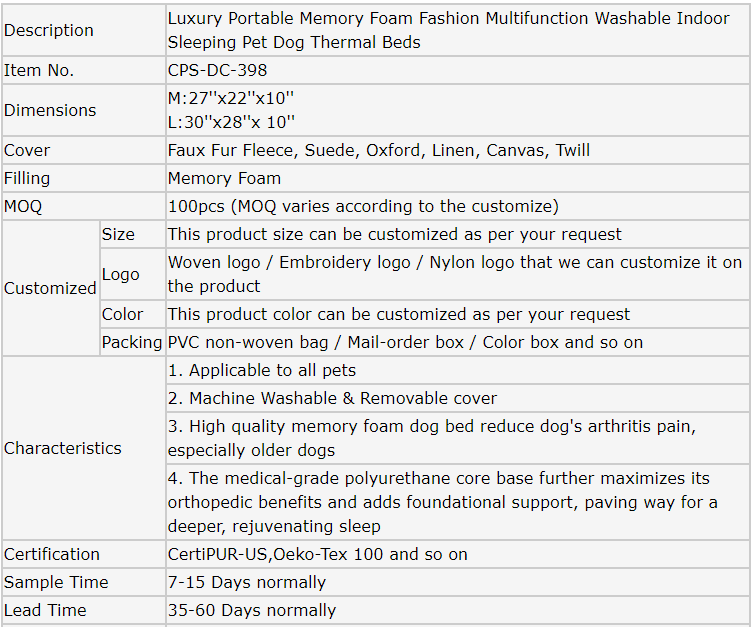Click the Size sub-label cell
The width and height of the screenshot is (755, 627).
pos(118,234)
